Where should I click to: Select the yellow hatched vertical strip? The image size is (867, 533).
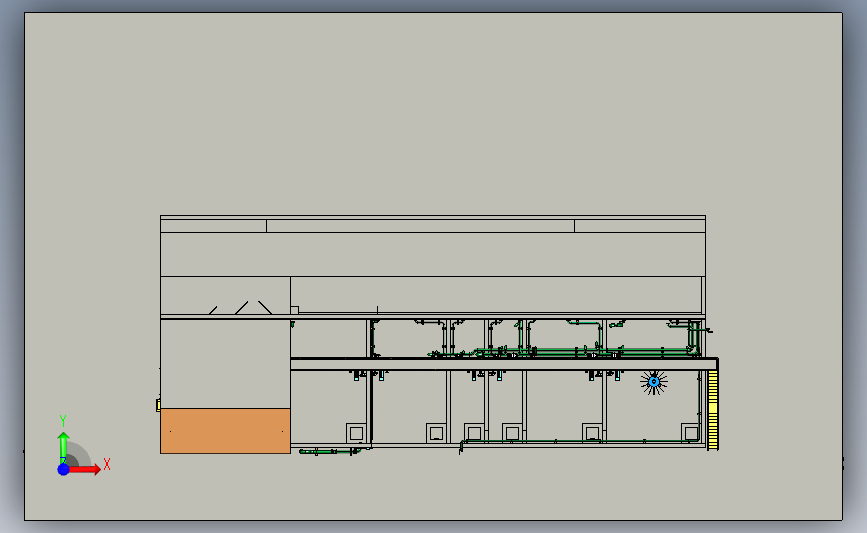[x=713, y=409]
